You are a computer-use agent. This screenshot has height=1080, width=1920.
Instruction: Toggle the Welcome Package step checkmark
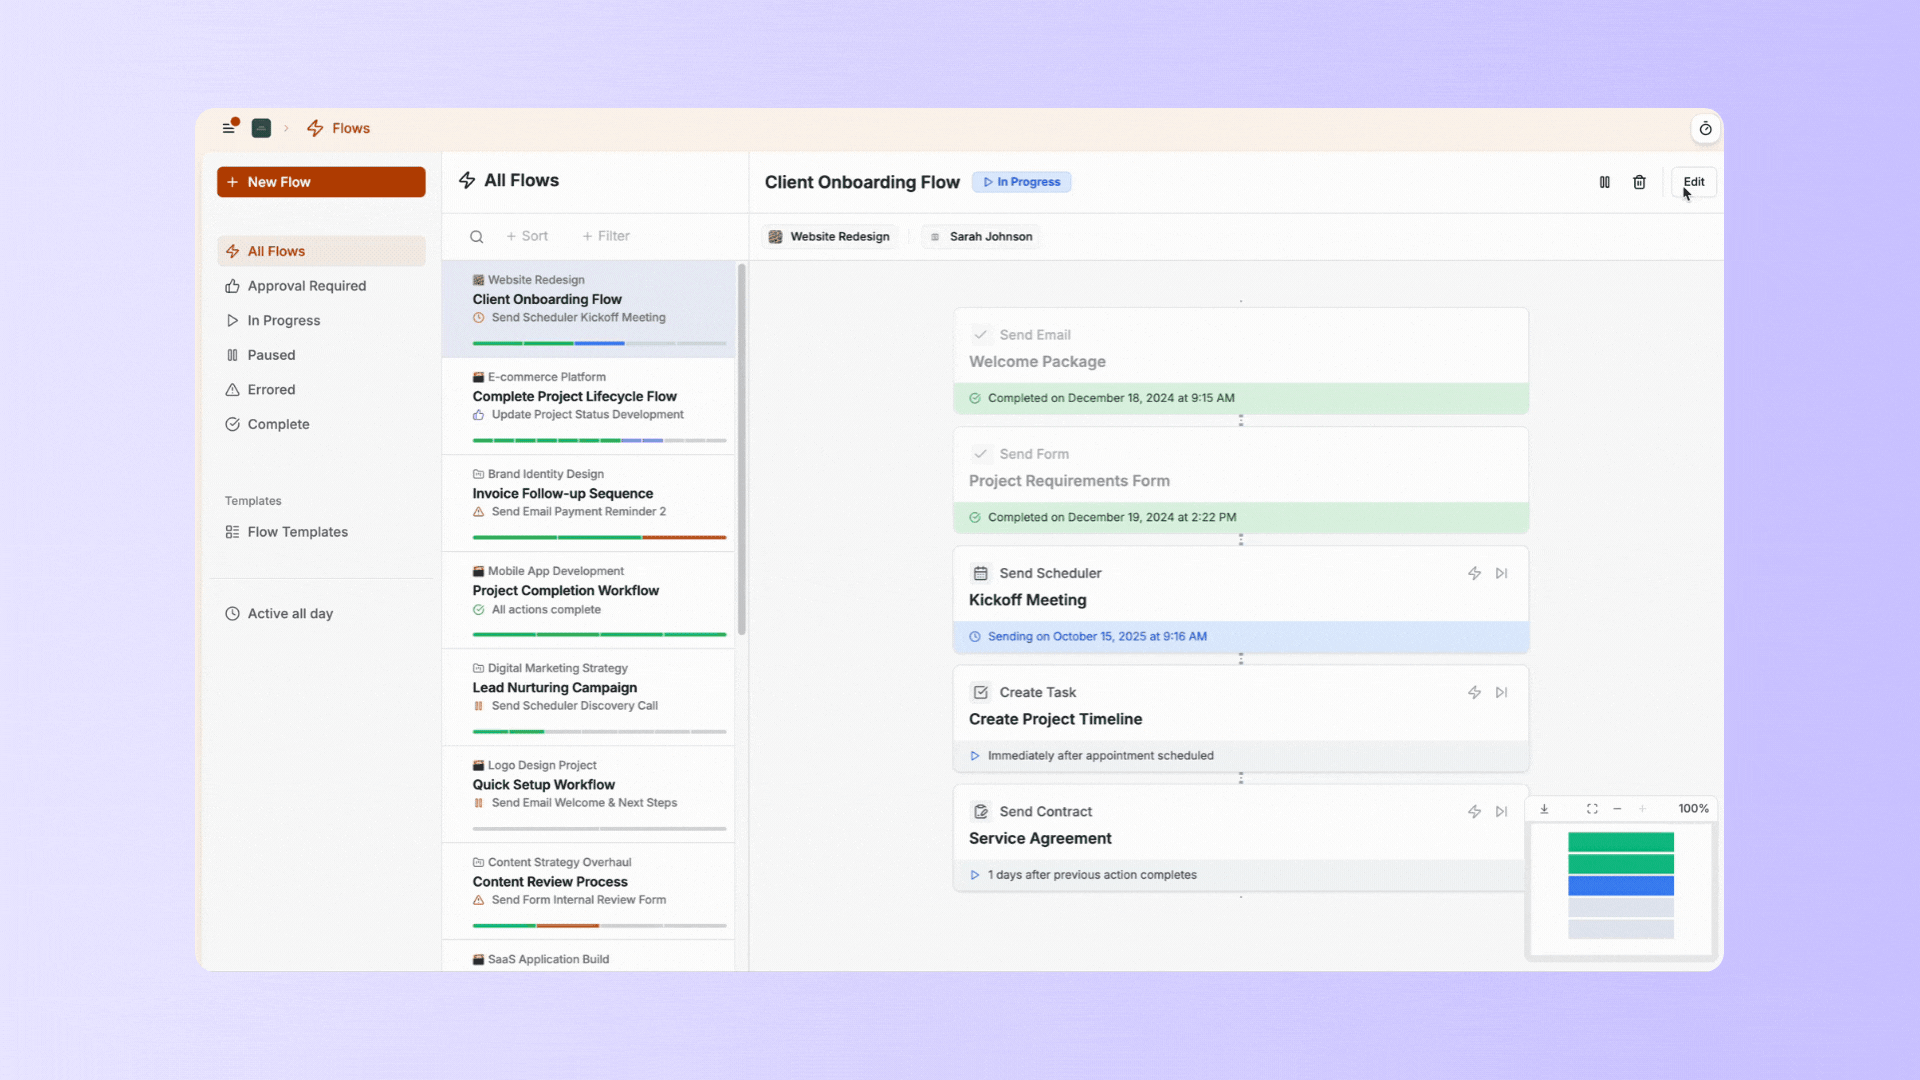(x=981, y=335)
